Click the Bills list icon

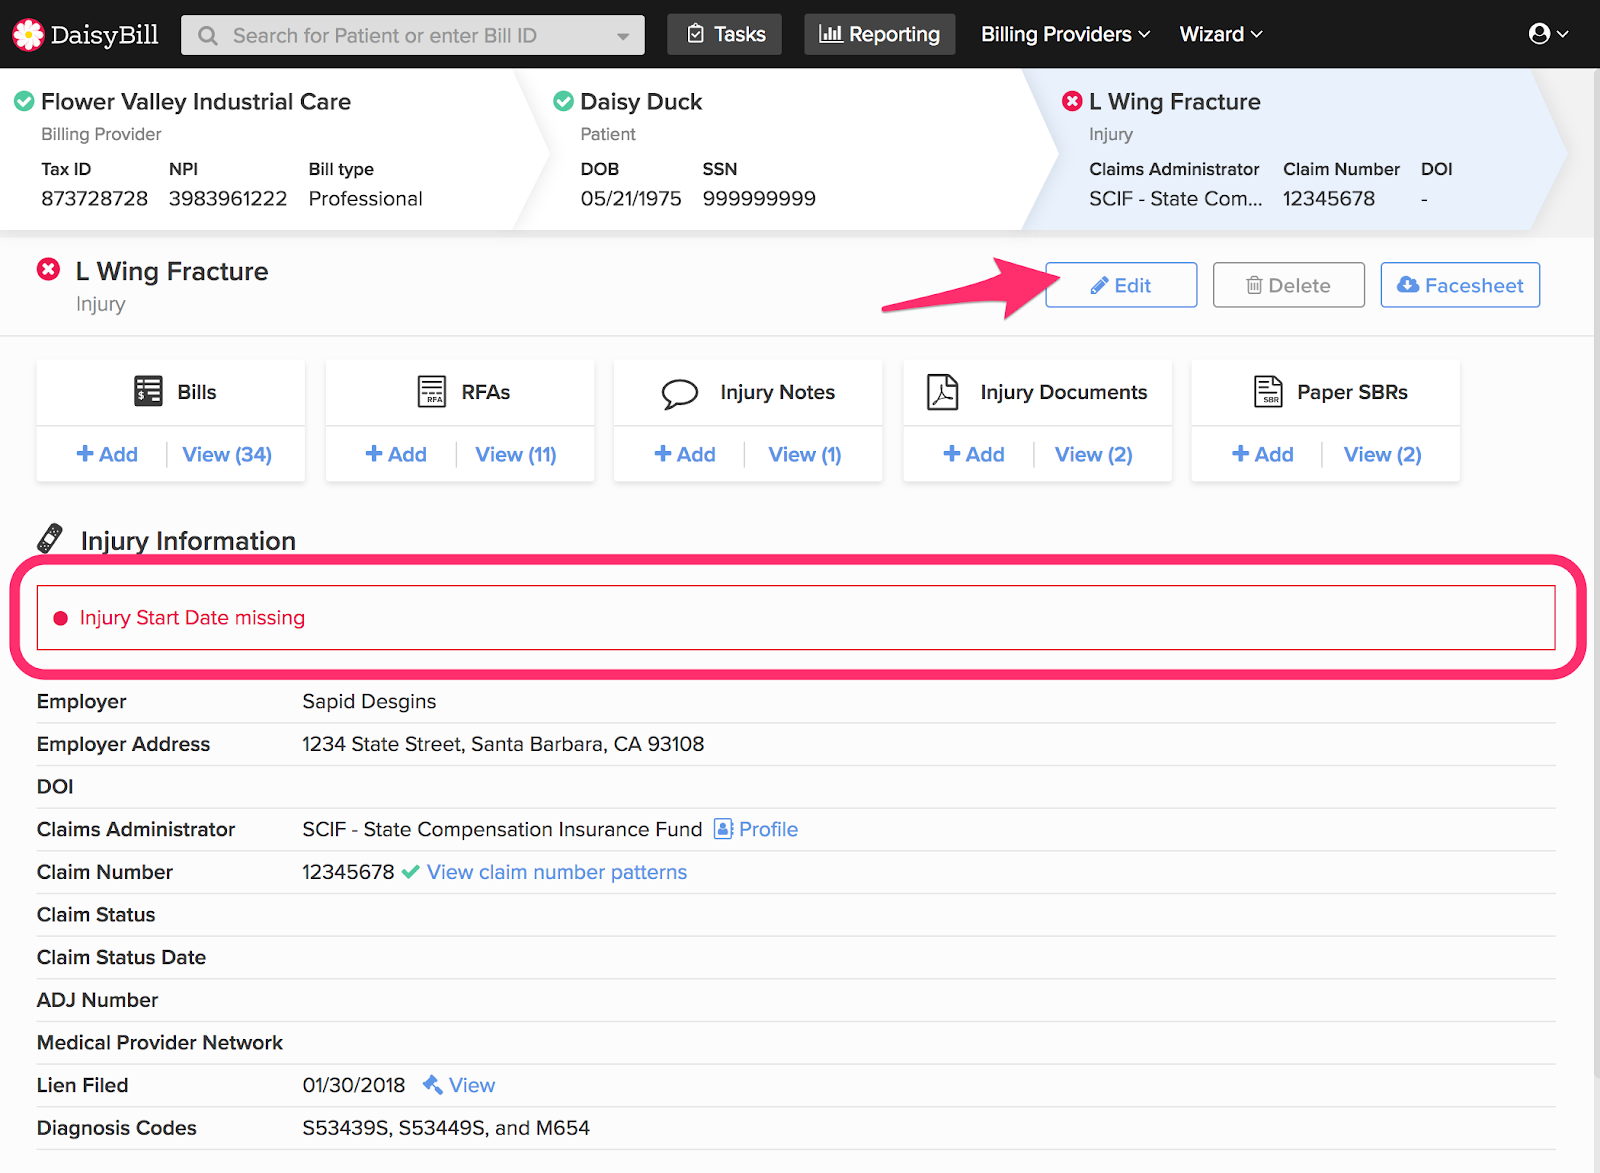click(x=148, y=391)
